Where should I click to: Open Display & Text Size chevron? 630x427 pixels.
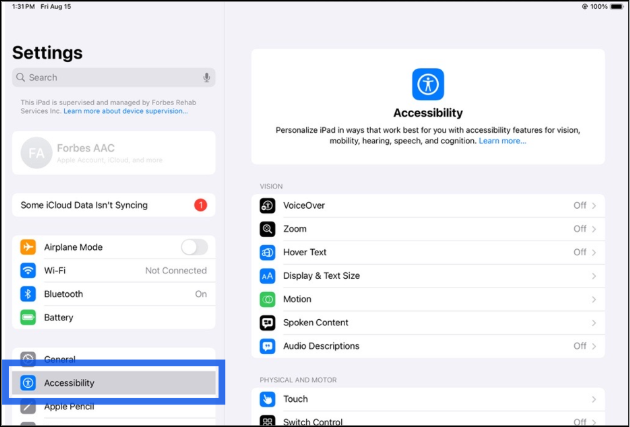(594, 276)
